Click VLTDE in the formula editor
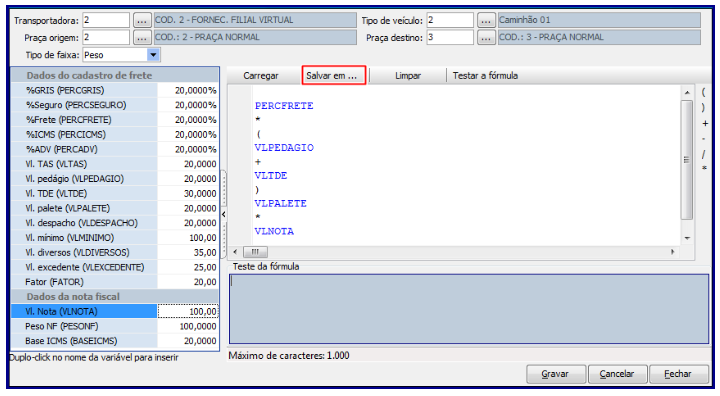 click(x=271, y=175)
